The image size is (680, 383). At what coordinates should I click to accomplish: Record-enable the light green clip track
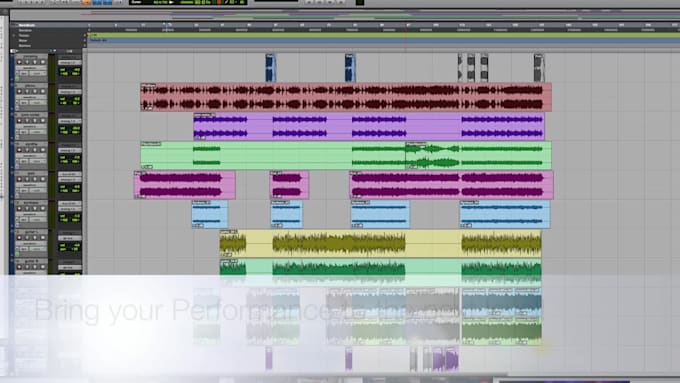(19, 150)
